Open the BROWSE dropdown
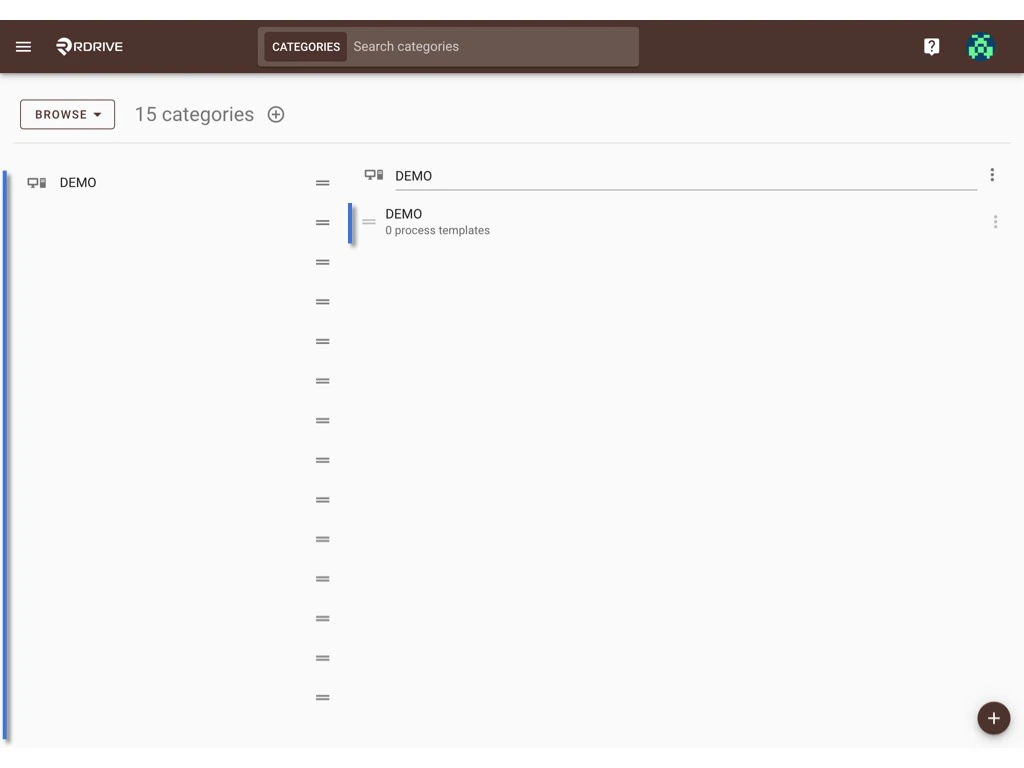 coord(67,114)
